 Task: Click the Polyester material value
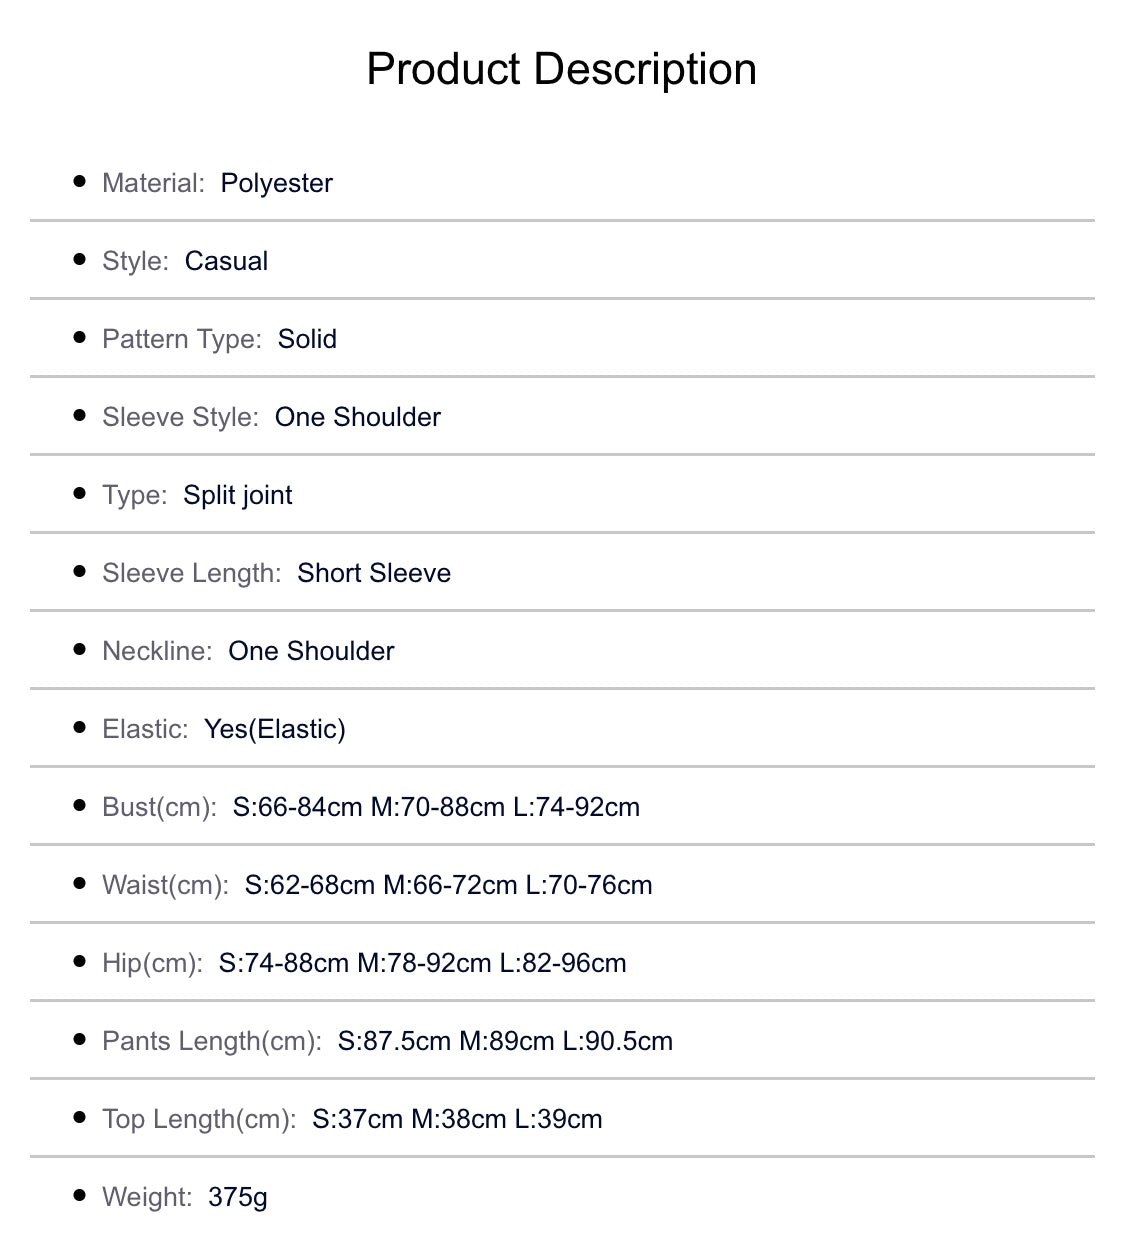pos(276,183)
